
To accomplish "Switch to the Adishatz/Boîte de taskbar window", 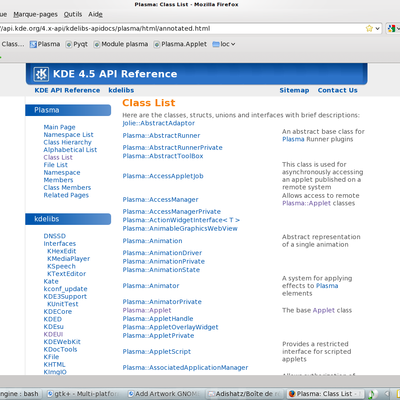I will tap(245, 394).
